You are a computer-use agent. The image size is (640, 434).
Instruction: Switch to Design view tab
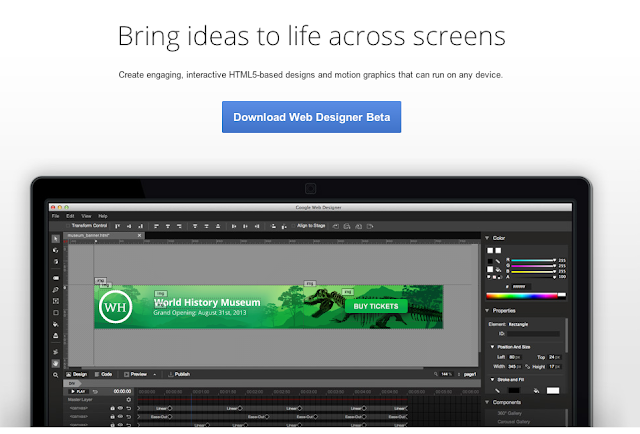[x=76, y=374]
